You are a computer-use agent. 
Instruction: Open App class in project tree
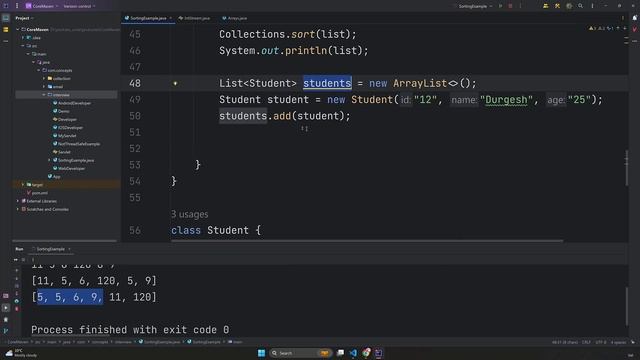(54, 176)
